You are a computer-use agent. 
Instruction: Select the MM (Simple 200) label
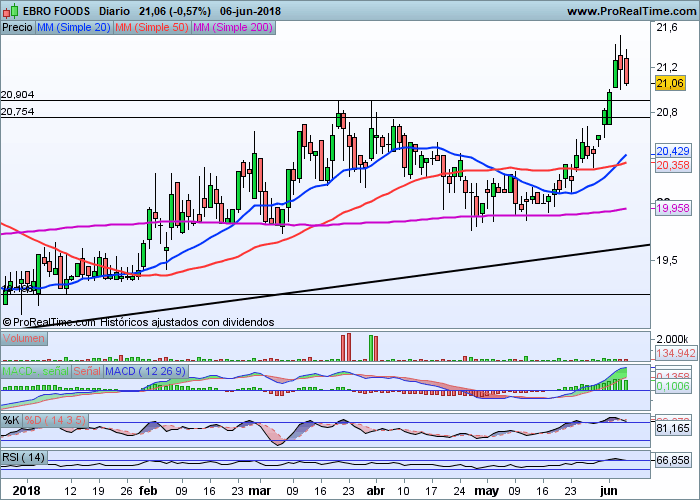(233, 27)
